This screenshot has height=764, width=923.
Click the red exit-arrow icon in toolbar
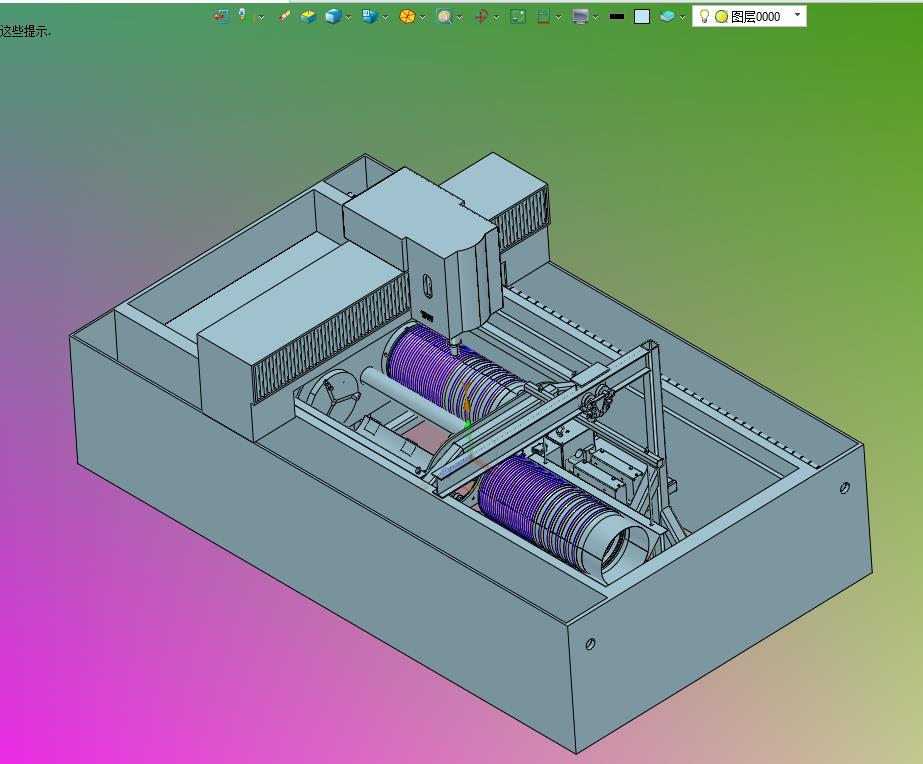[x=221, y=16]
